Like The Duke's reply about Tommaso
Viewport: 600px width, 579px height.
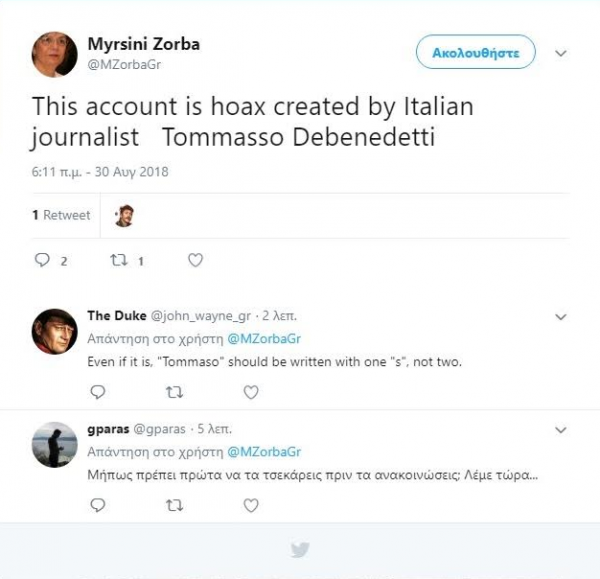click(x=251, y=392)
